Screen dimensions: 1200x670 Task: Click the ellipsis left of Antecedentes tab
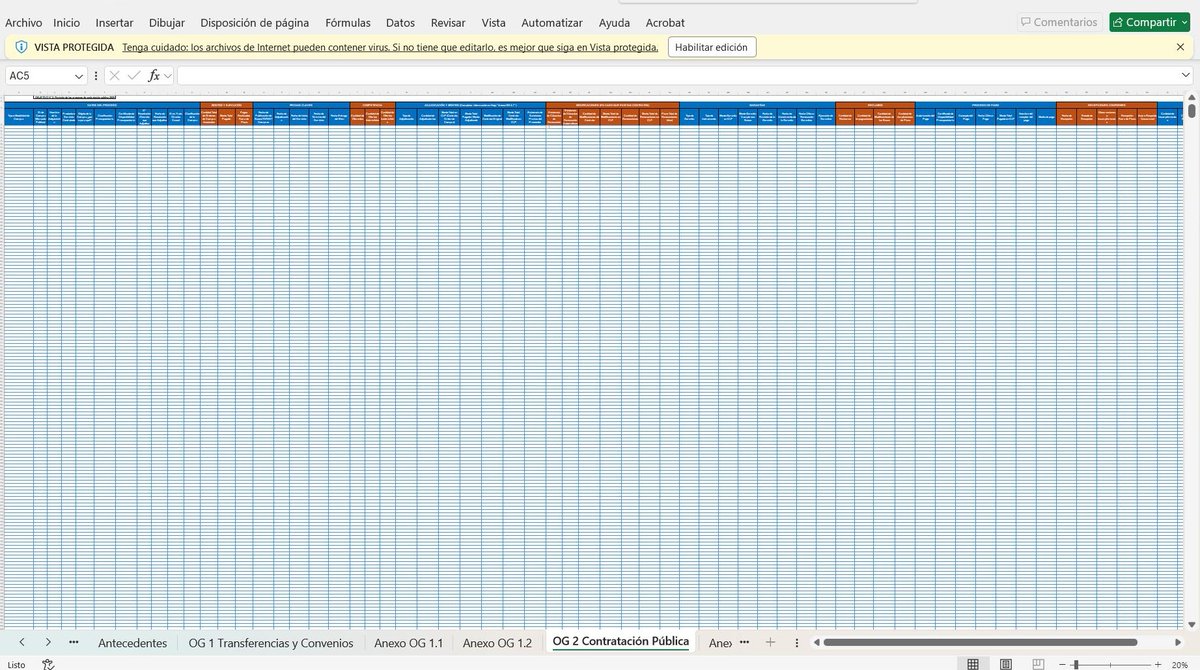[x=74, y=641]
